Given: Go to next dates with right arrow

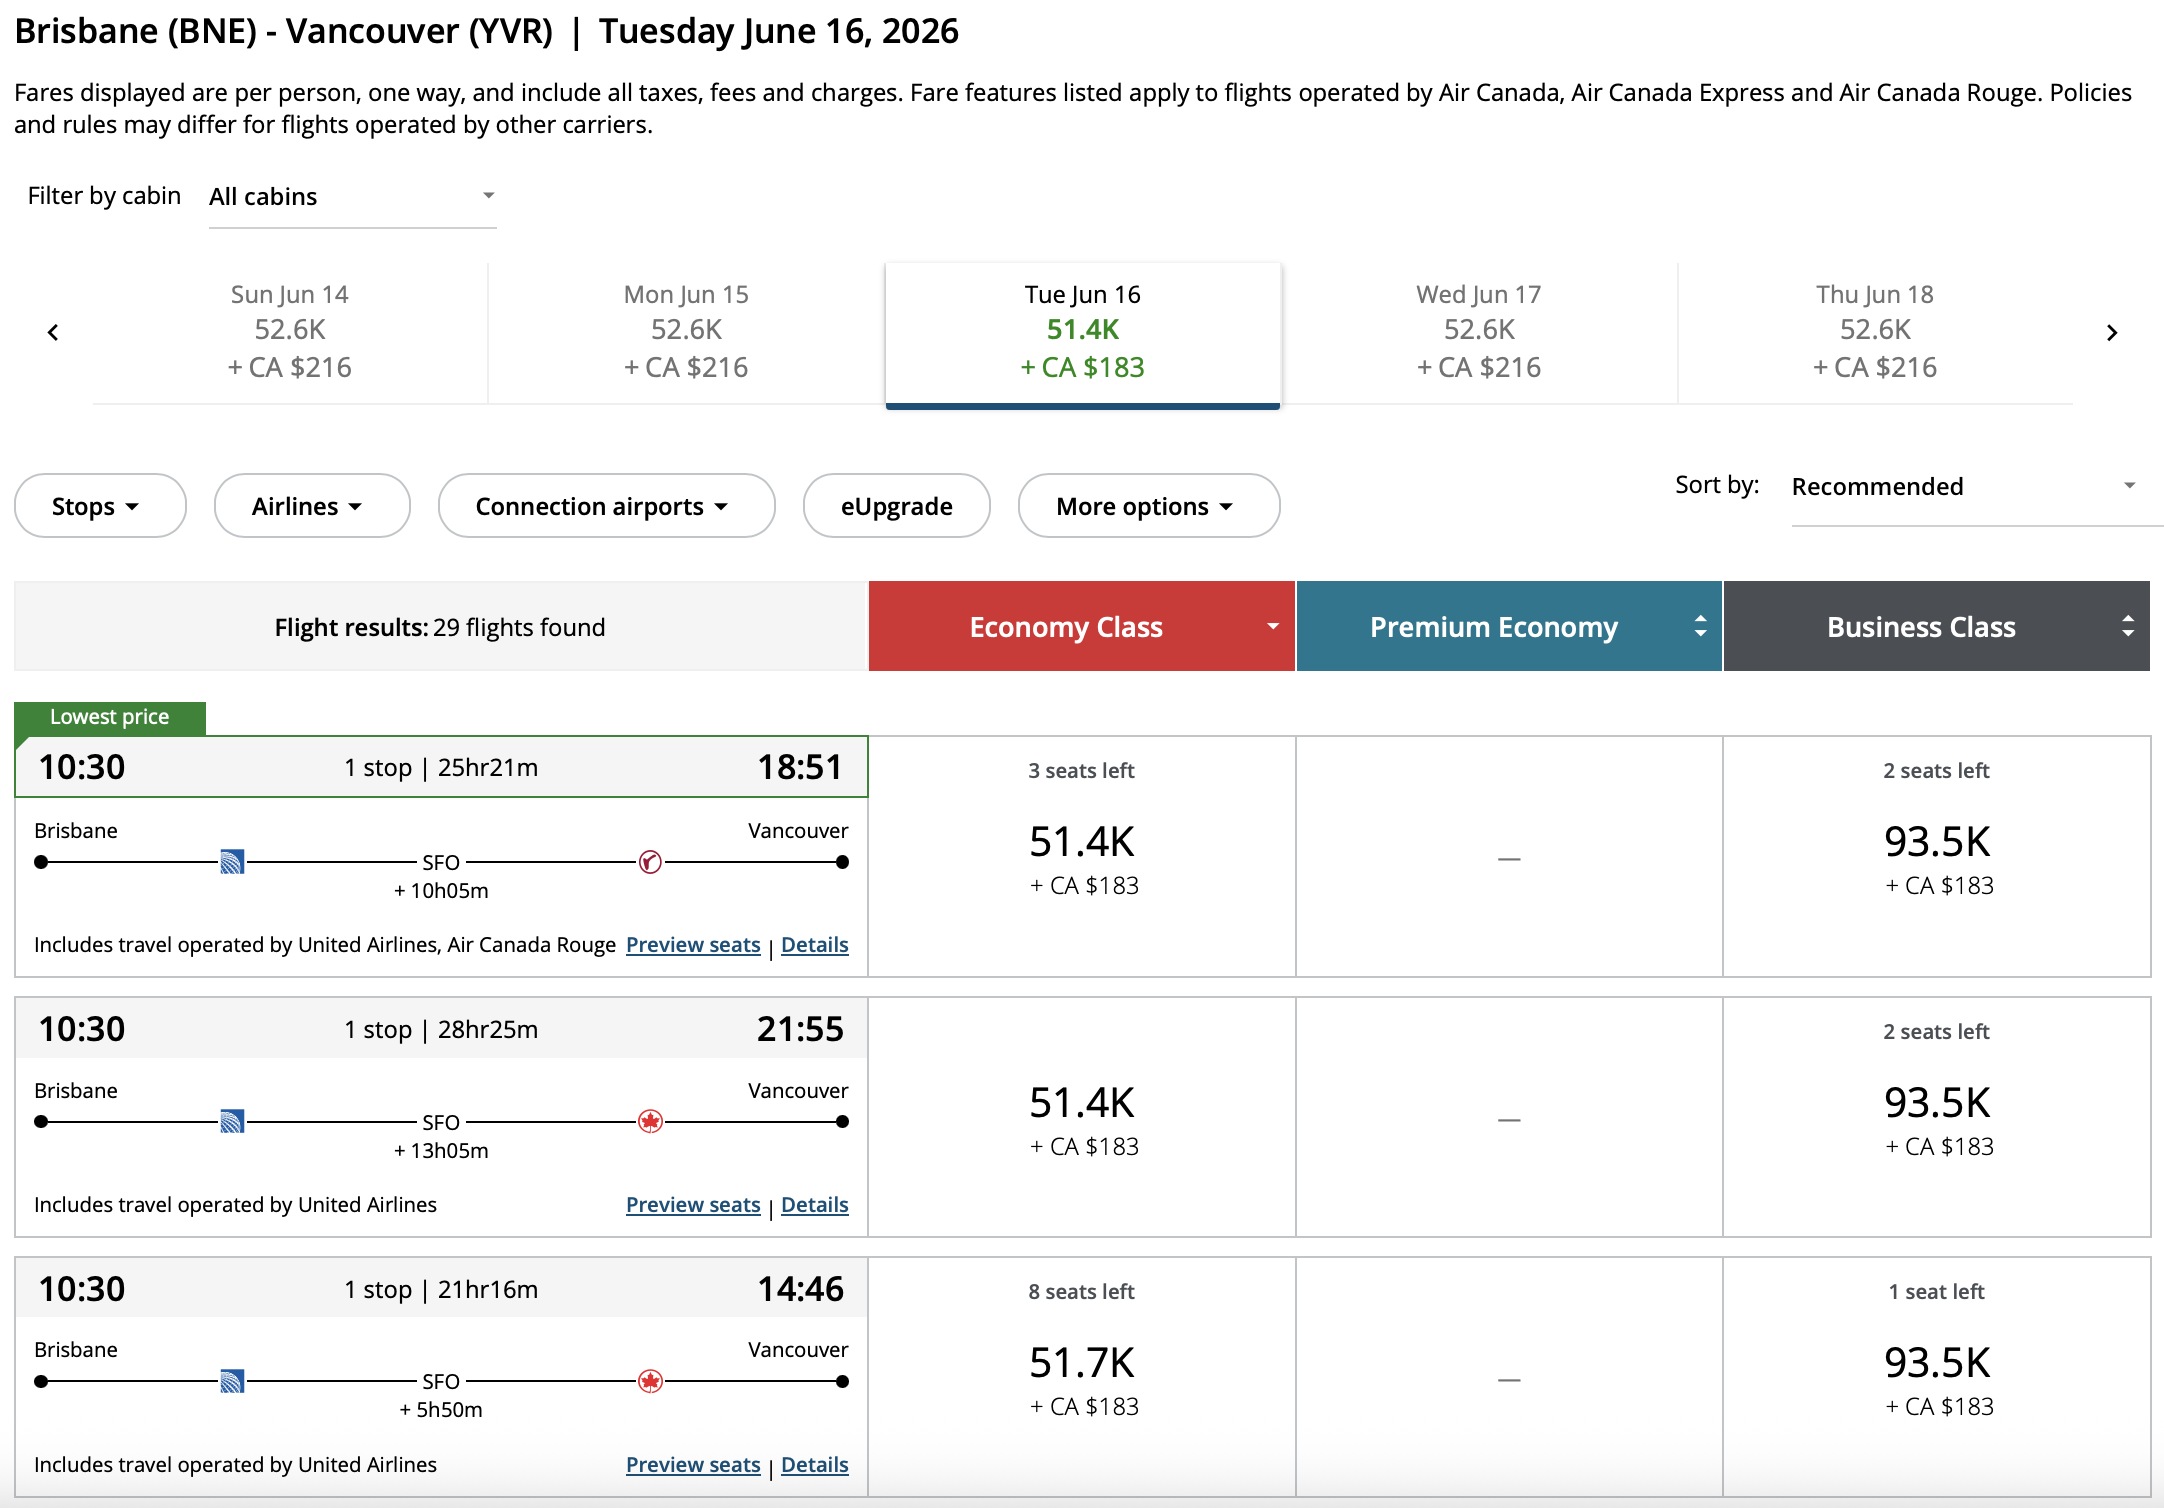Looking at the screenshot, I should 2111,333.
